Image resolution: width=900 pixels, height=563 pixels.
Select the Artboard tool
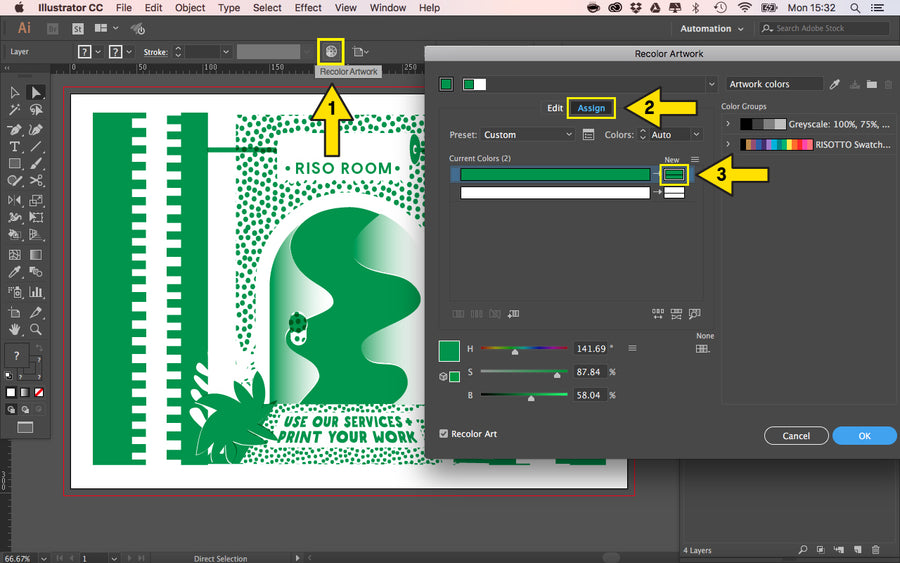[x=14, y=312]
